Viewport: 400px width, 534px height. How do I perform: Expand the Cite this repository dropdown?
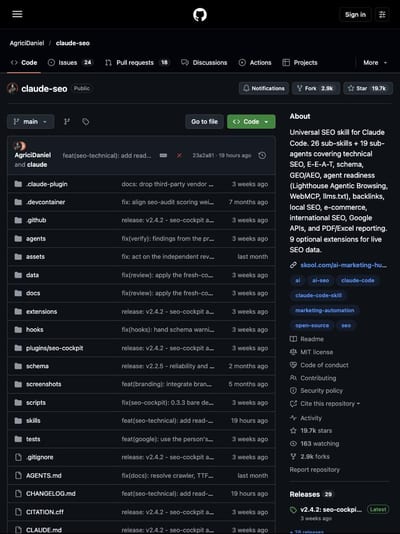[330, 404]
